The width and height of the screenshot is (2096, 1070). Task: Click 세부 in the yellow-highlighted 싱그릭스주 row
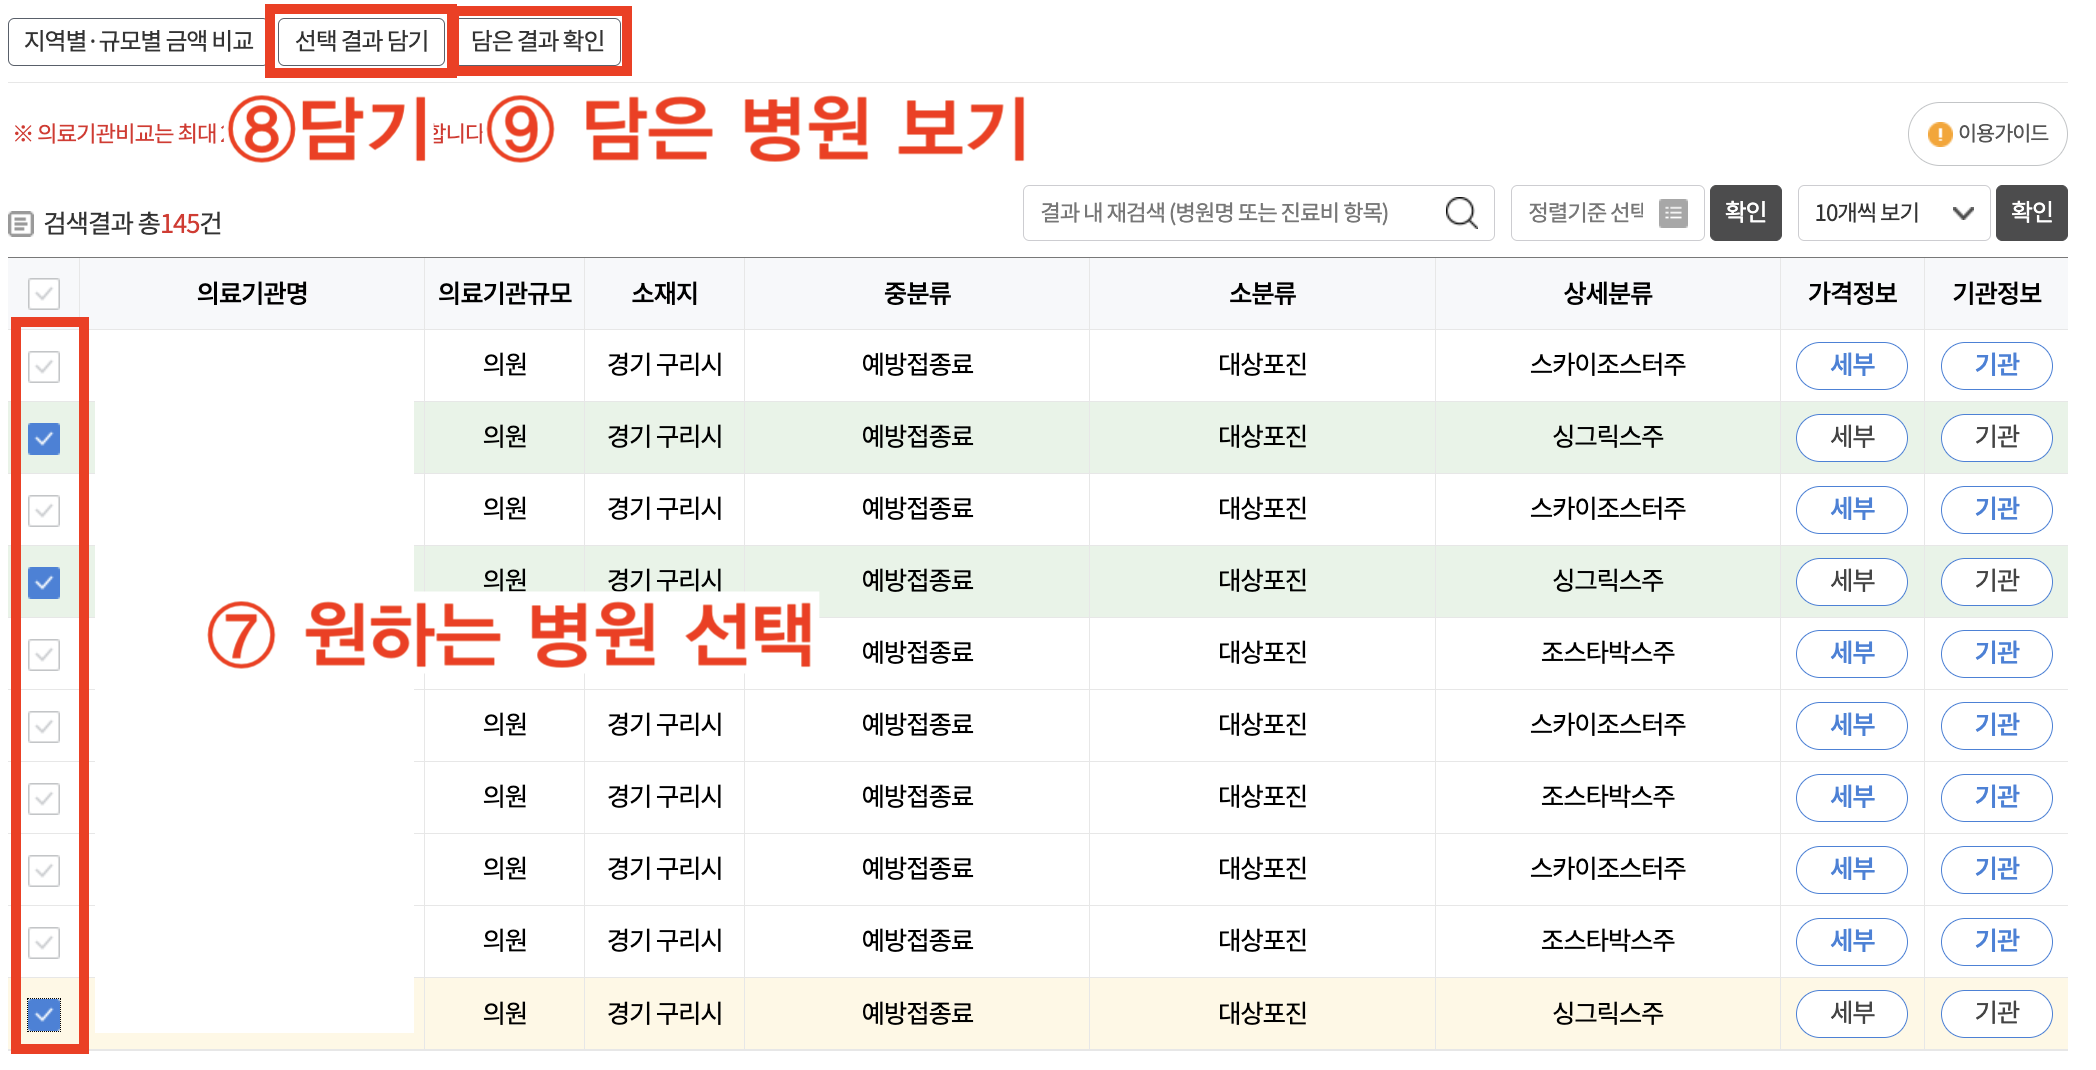[x=1852, y=1014]
